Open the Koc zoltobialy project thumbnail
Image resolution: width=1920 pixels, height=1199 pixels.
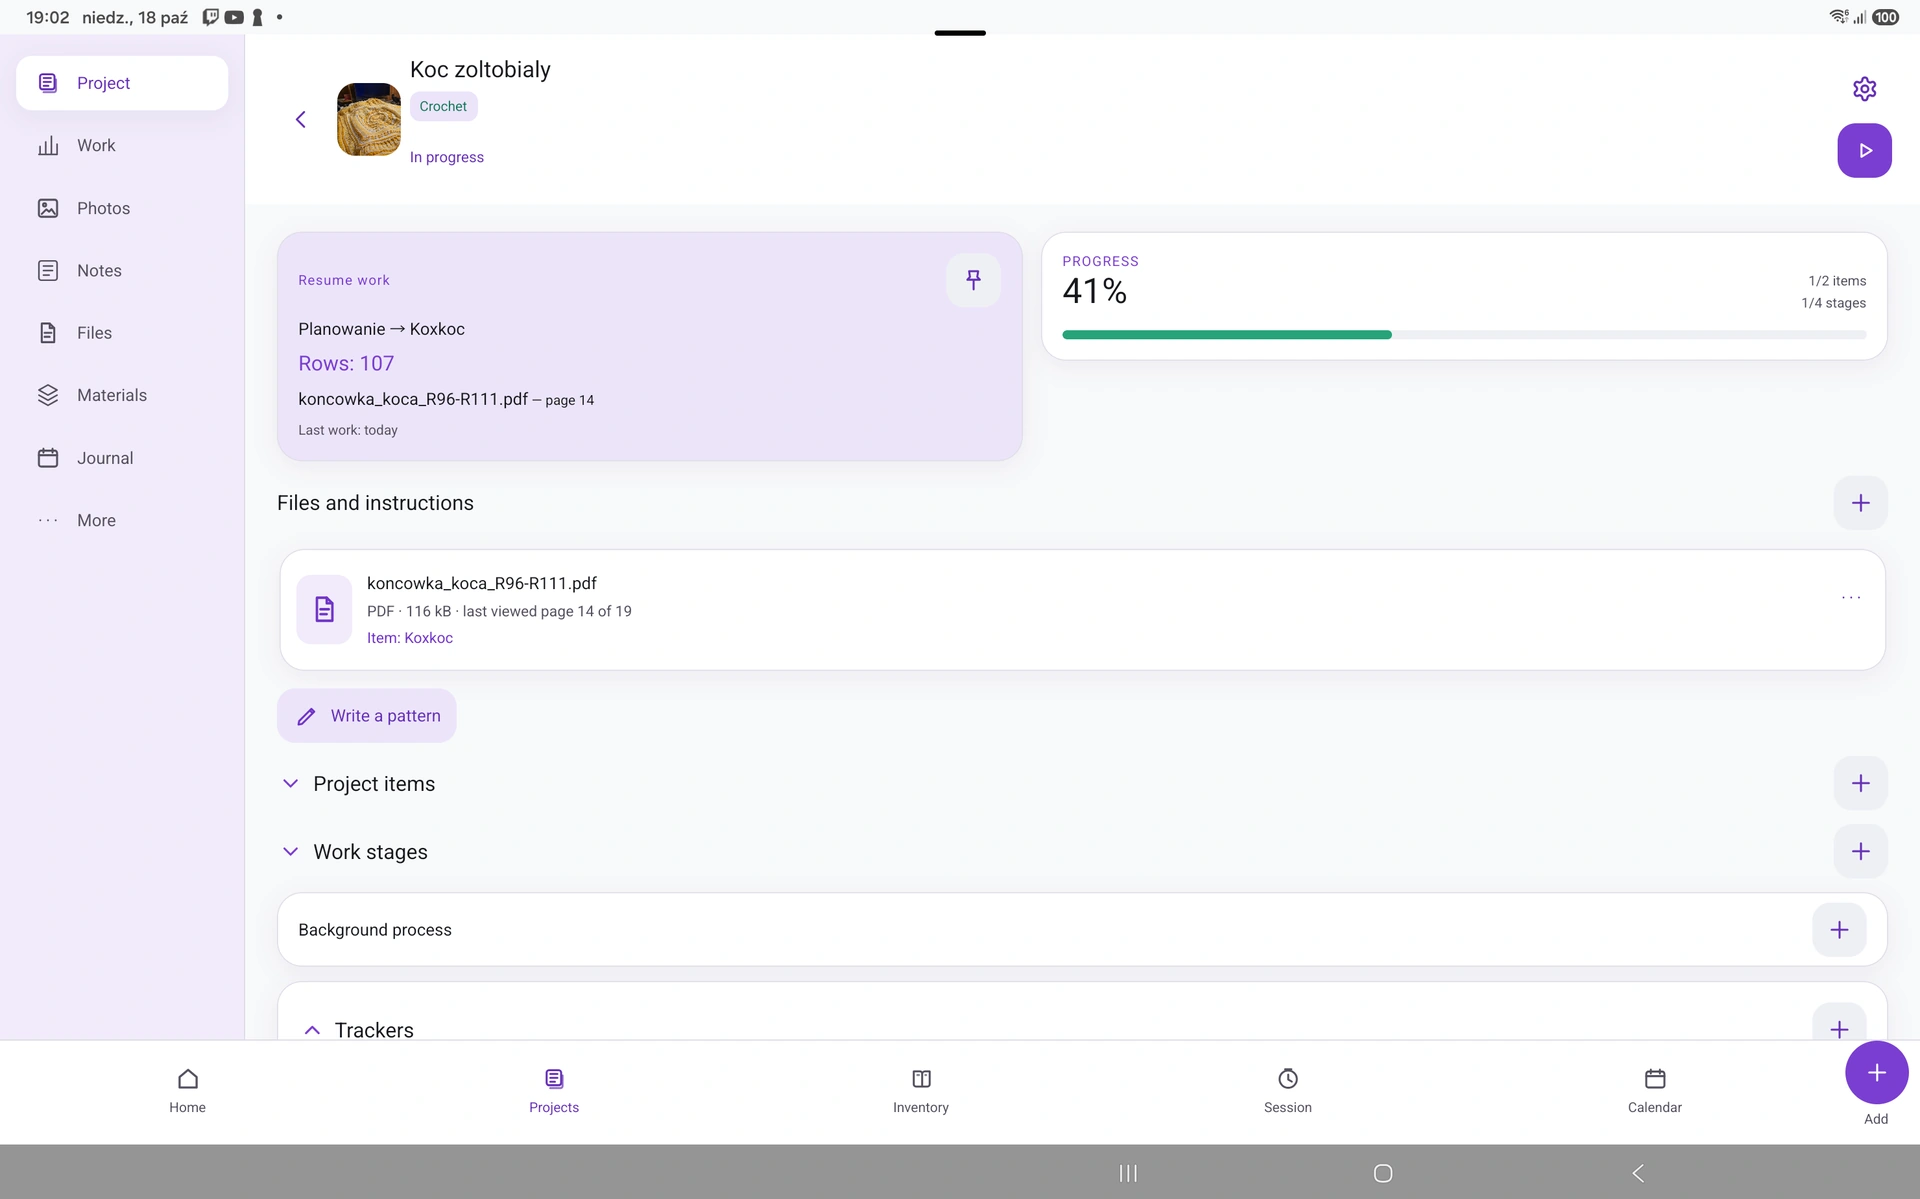369,119
